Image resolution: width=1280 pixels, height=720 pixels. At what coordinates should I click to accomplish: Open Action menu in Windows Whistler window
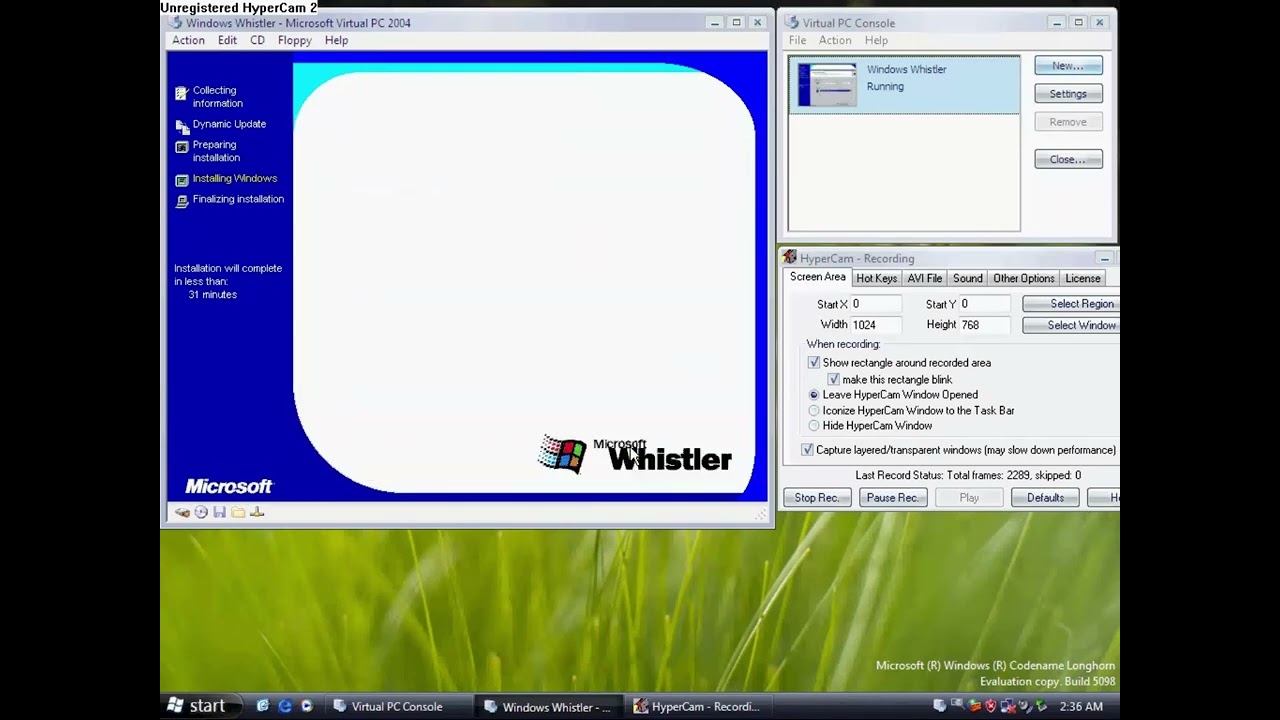coord(188,40)
